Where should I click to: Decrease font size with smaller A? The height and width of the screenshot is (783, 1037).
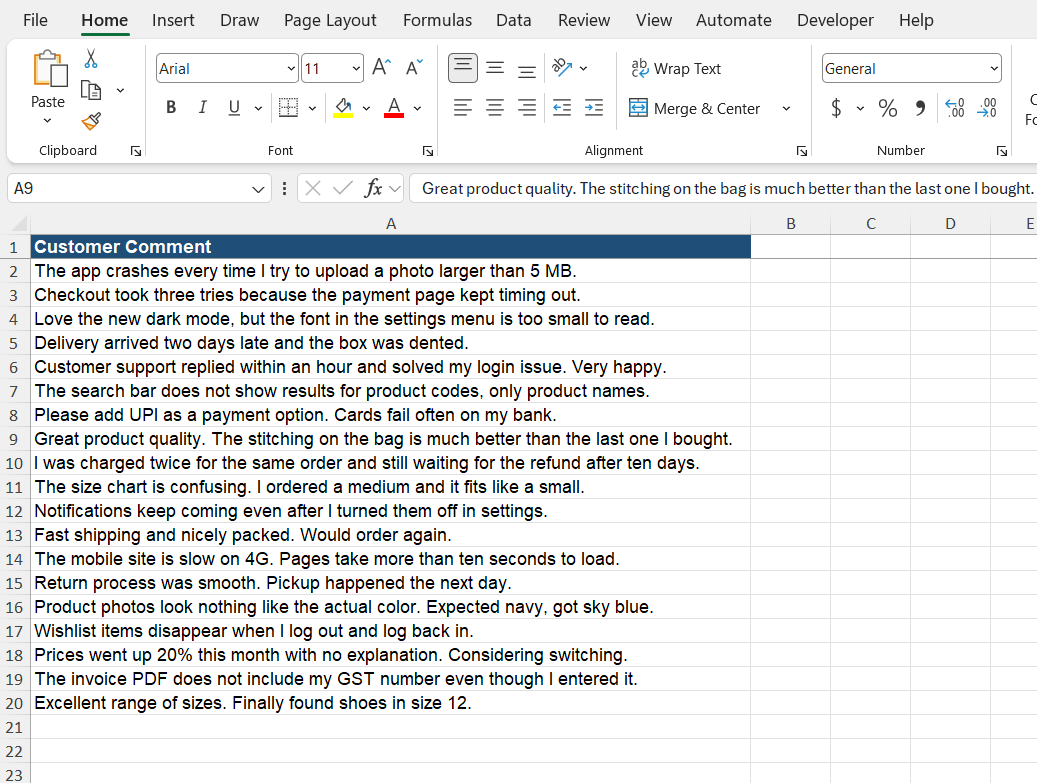(414, 67)
